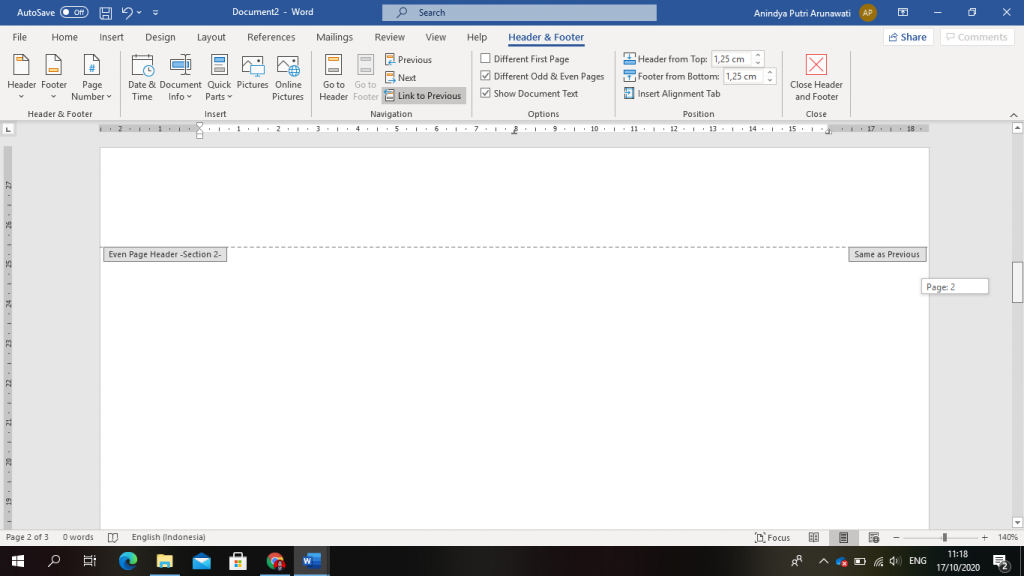
Task: Uncheck Show Document Text
Action: pos(485,93)
